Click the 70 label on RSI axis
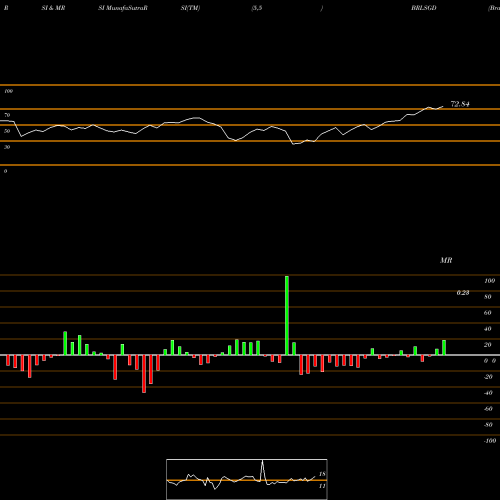 (x=7, y=115)
